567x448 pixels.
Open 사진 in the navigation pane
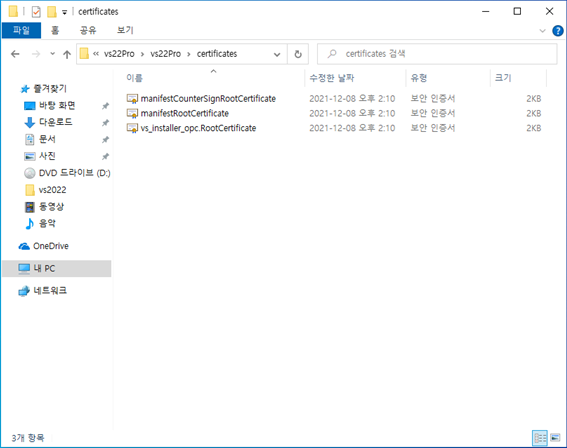[47, 156]
